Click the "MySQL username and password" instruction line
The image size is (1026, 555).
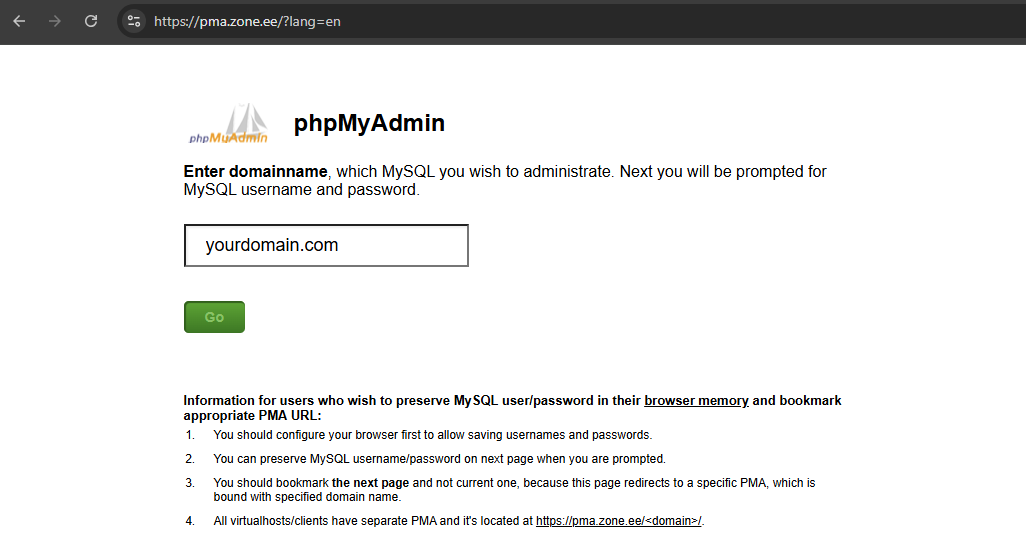click(301, 190)
